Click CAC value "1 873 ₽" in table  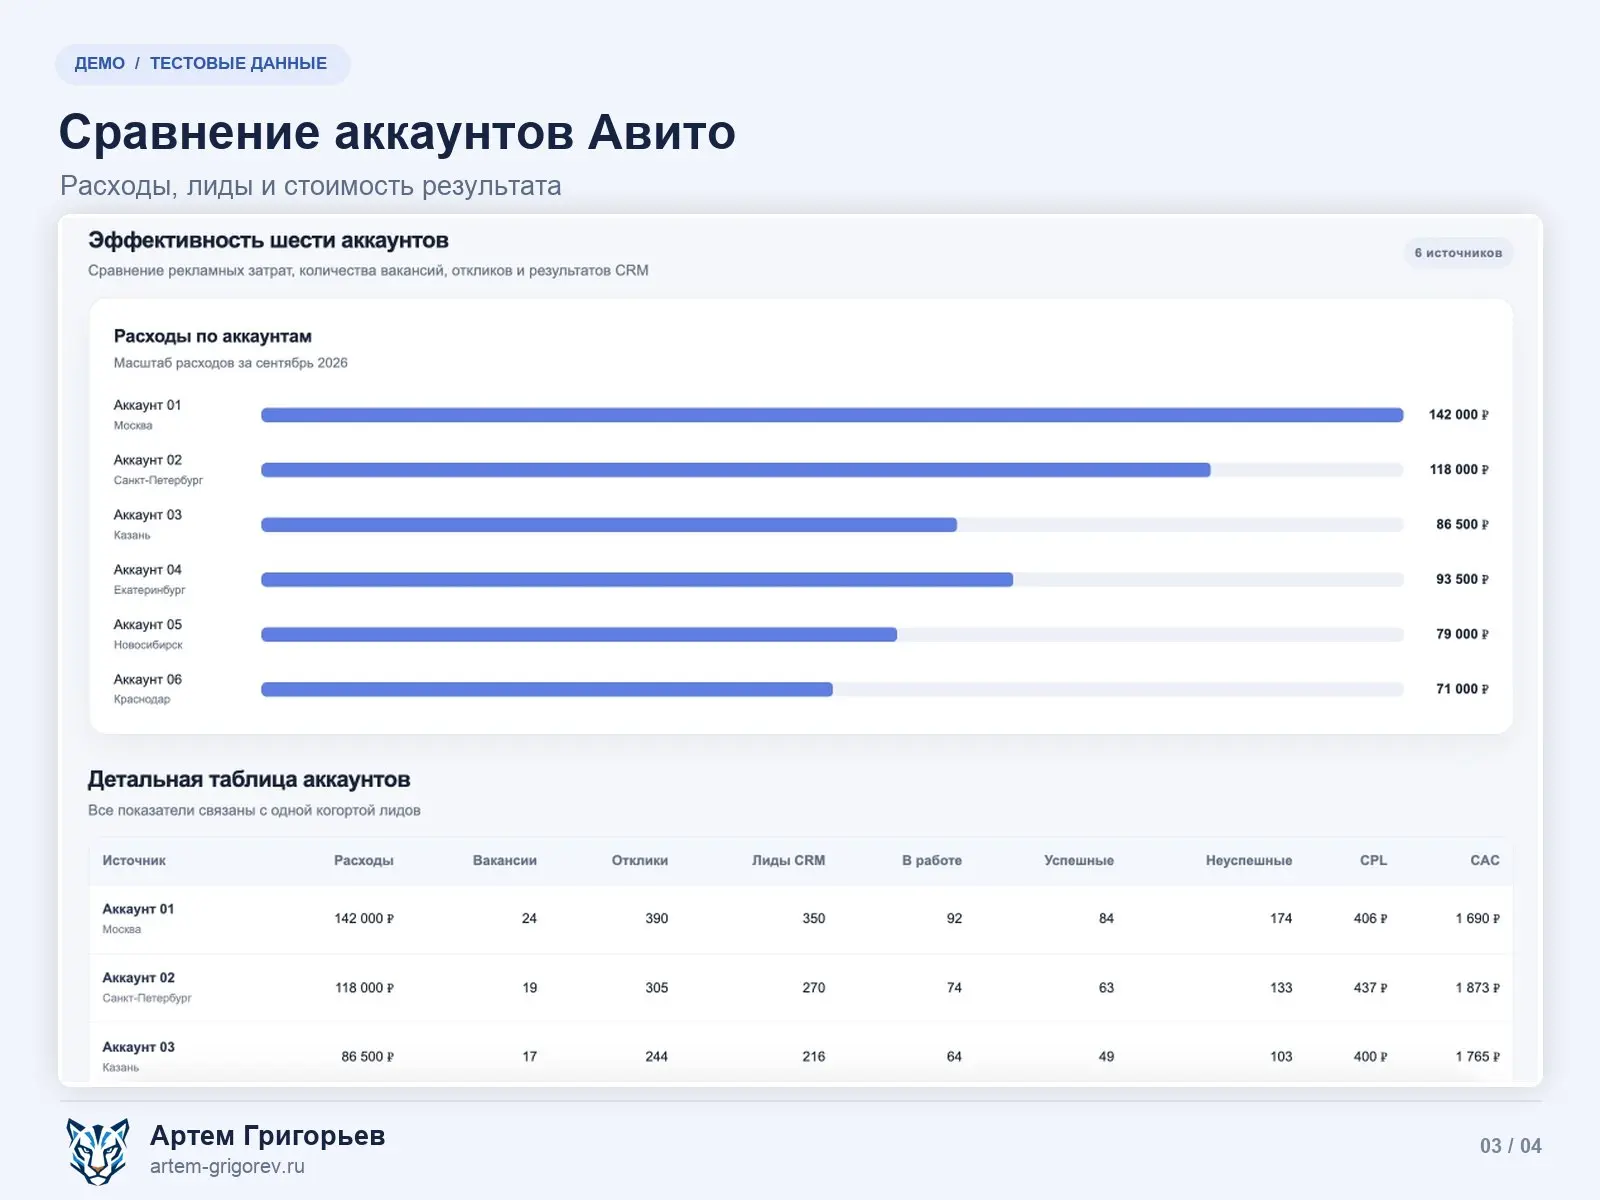pos(1477,987)
